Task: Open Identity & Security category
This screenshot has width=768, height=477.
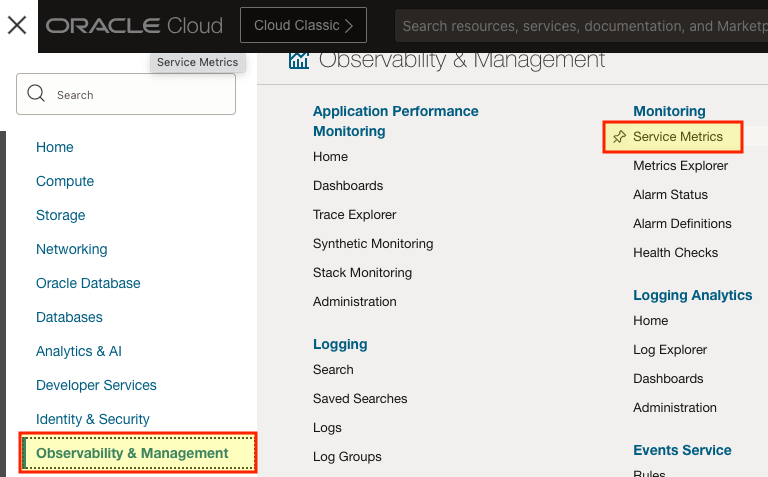Action: pos(93,419)
